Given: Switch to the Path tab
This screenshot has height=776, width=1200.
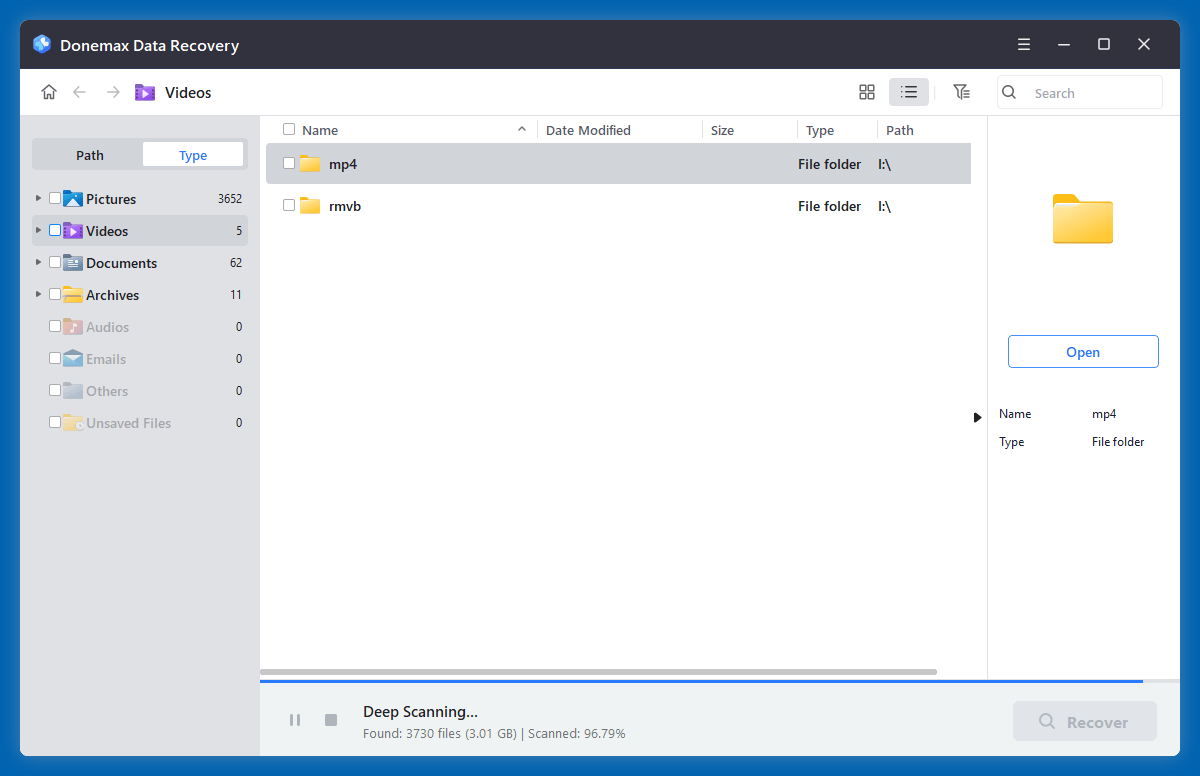Looking at the screenshot, I should coord(89,154).
